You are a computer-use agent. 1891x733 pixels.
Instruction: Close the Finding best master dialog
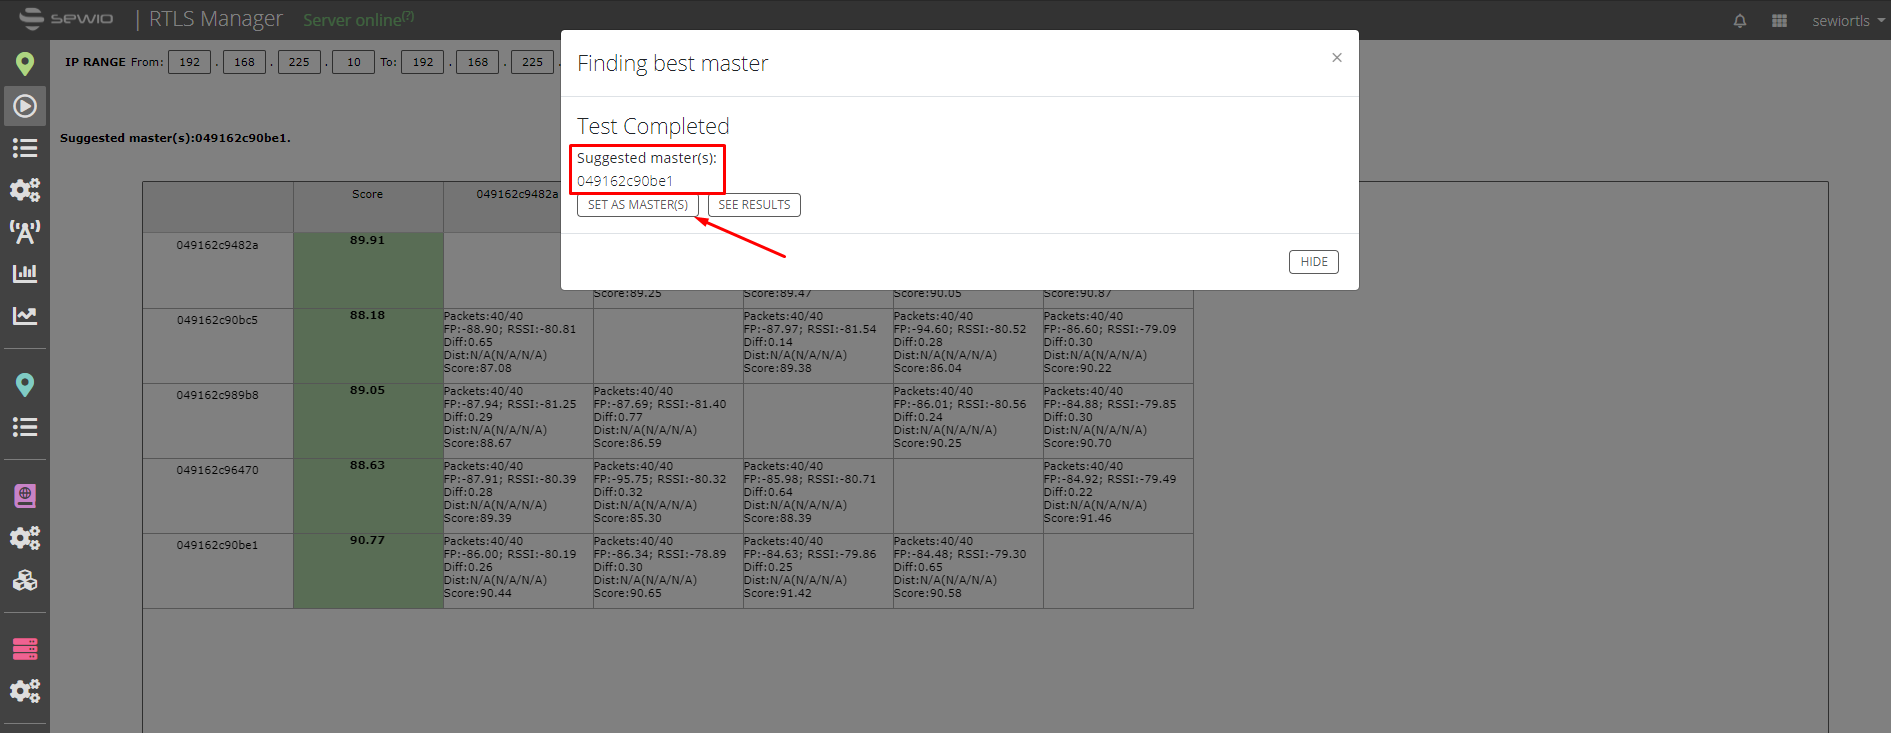(x=1337, y=58)
